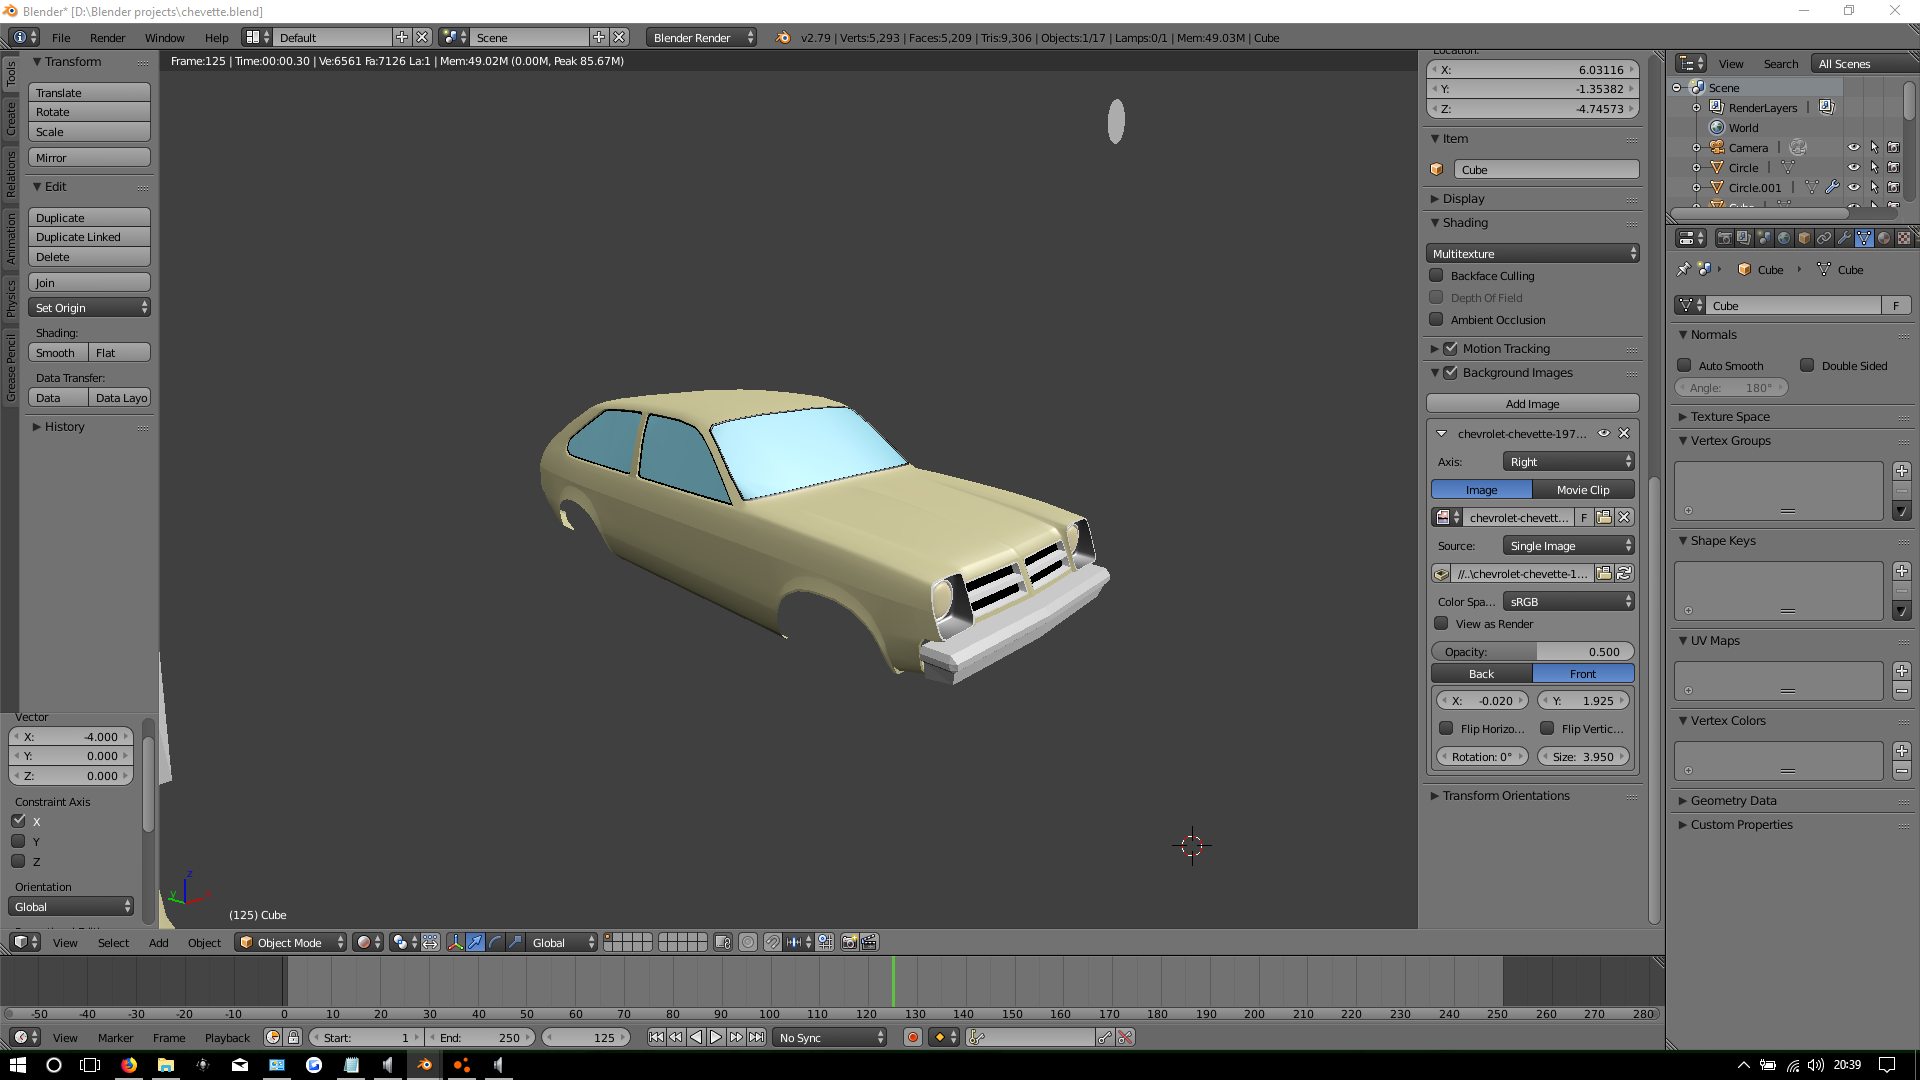Viewport: 1920px width, 1080px height.
Task: Click the OpenGL render image icon in 3D header
Action: pos(849,942)
